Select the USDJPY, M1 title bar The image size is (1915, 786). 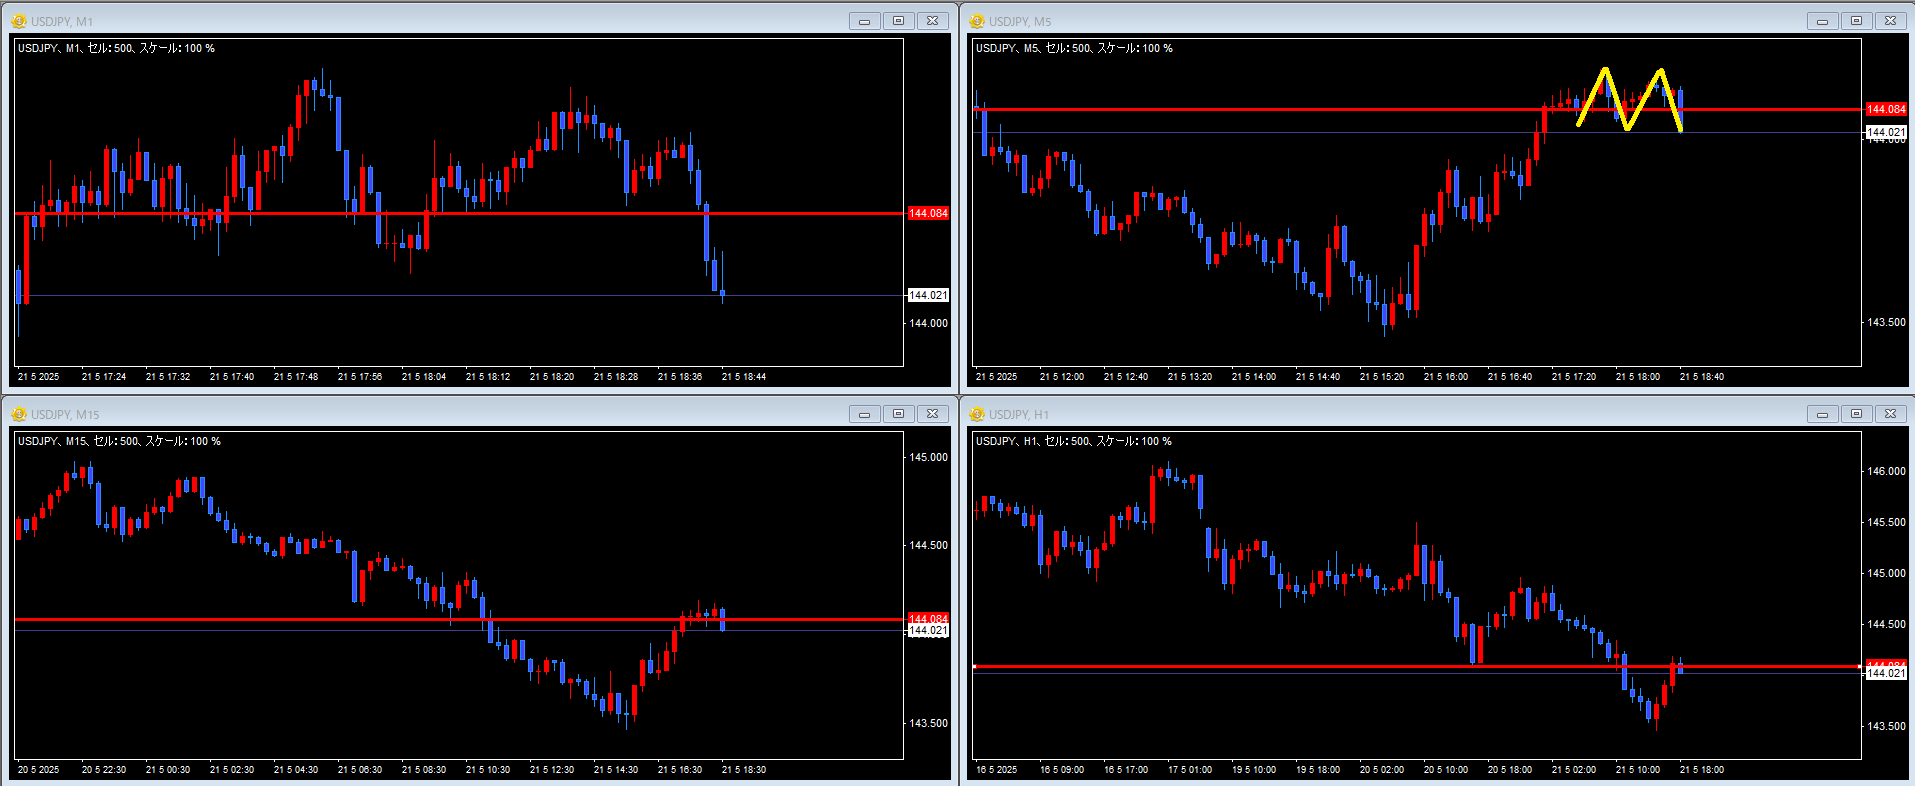pos(430,21)
